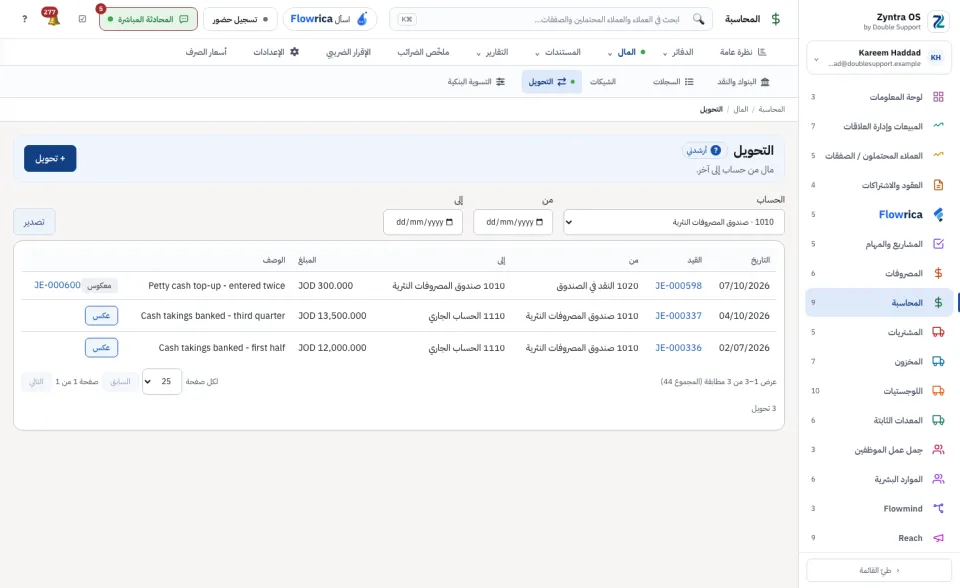960x588 pixels.
Task: Switch to التسوية البنكية sub-tab
Action: pos(476,81)
